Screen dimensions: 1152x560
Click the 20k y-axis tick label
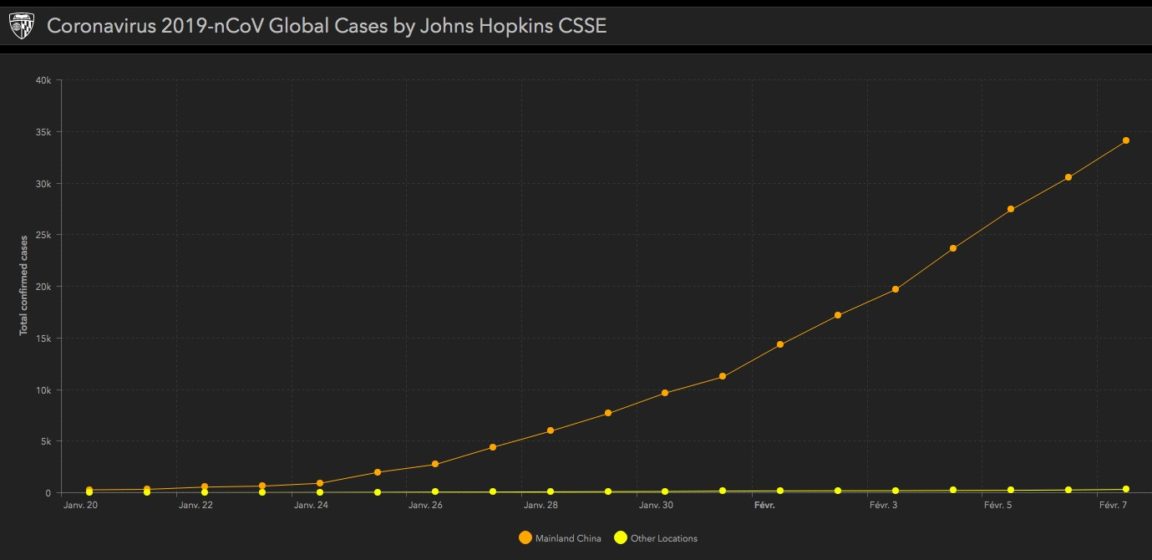click(x=43, y=287)
